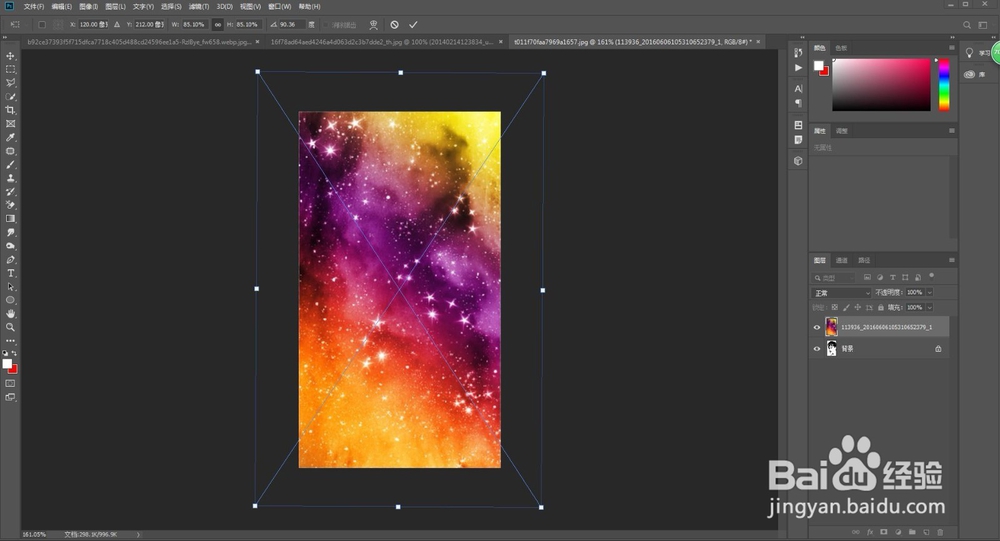1000x541 pixels.
Task: Toggle relative positioning triangle between X and Y
Action: click(x=117, y=25)
